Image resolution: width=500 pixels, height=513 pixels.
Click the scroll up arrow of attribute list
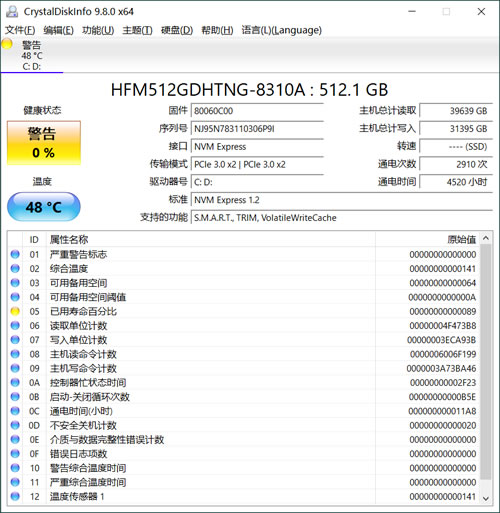486,238
